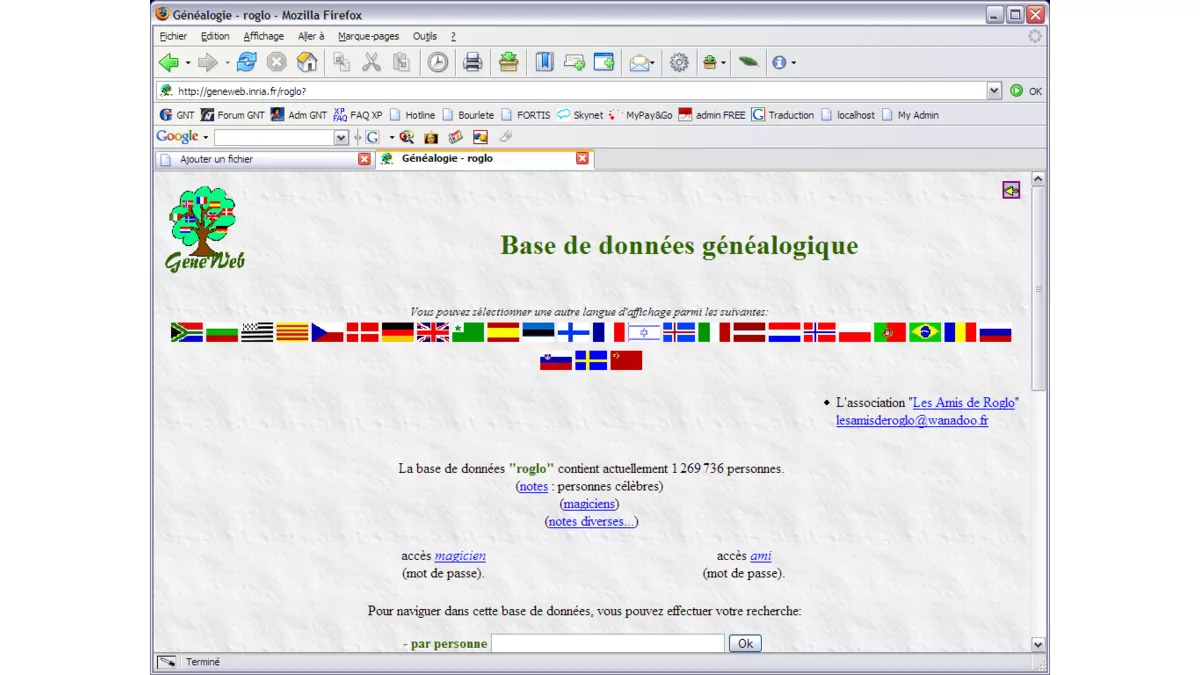Open the Marque-pages menu
The image size is (1200, 675).
click(368, 36)
